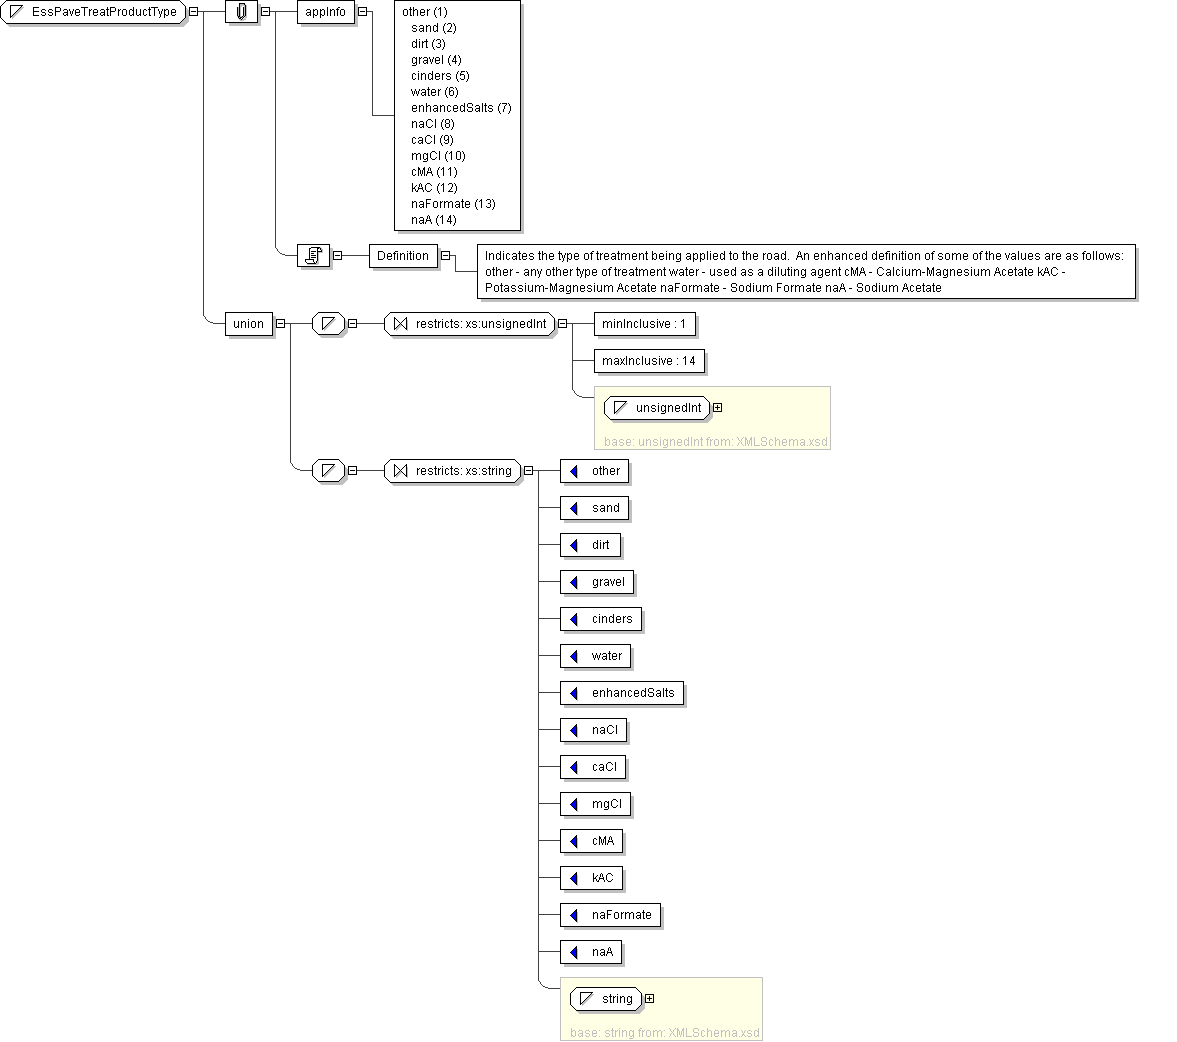1177x1042 pixels.
Task: Click the documentation scroll icon
Action: pyautogui.click(x=313, y=256)
